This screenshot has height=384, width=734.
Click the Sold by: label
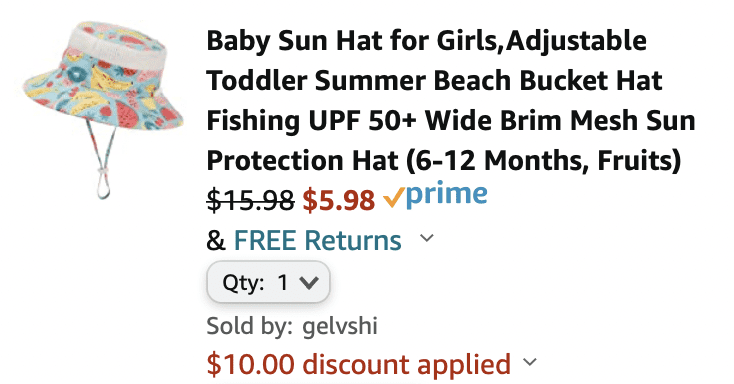click(x=250, y=326)
